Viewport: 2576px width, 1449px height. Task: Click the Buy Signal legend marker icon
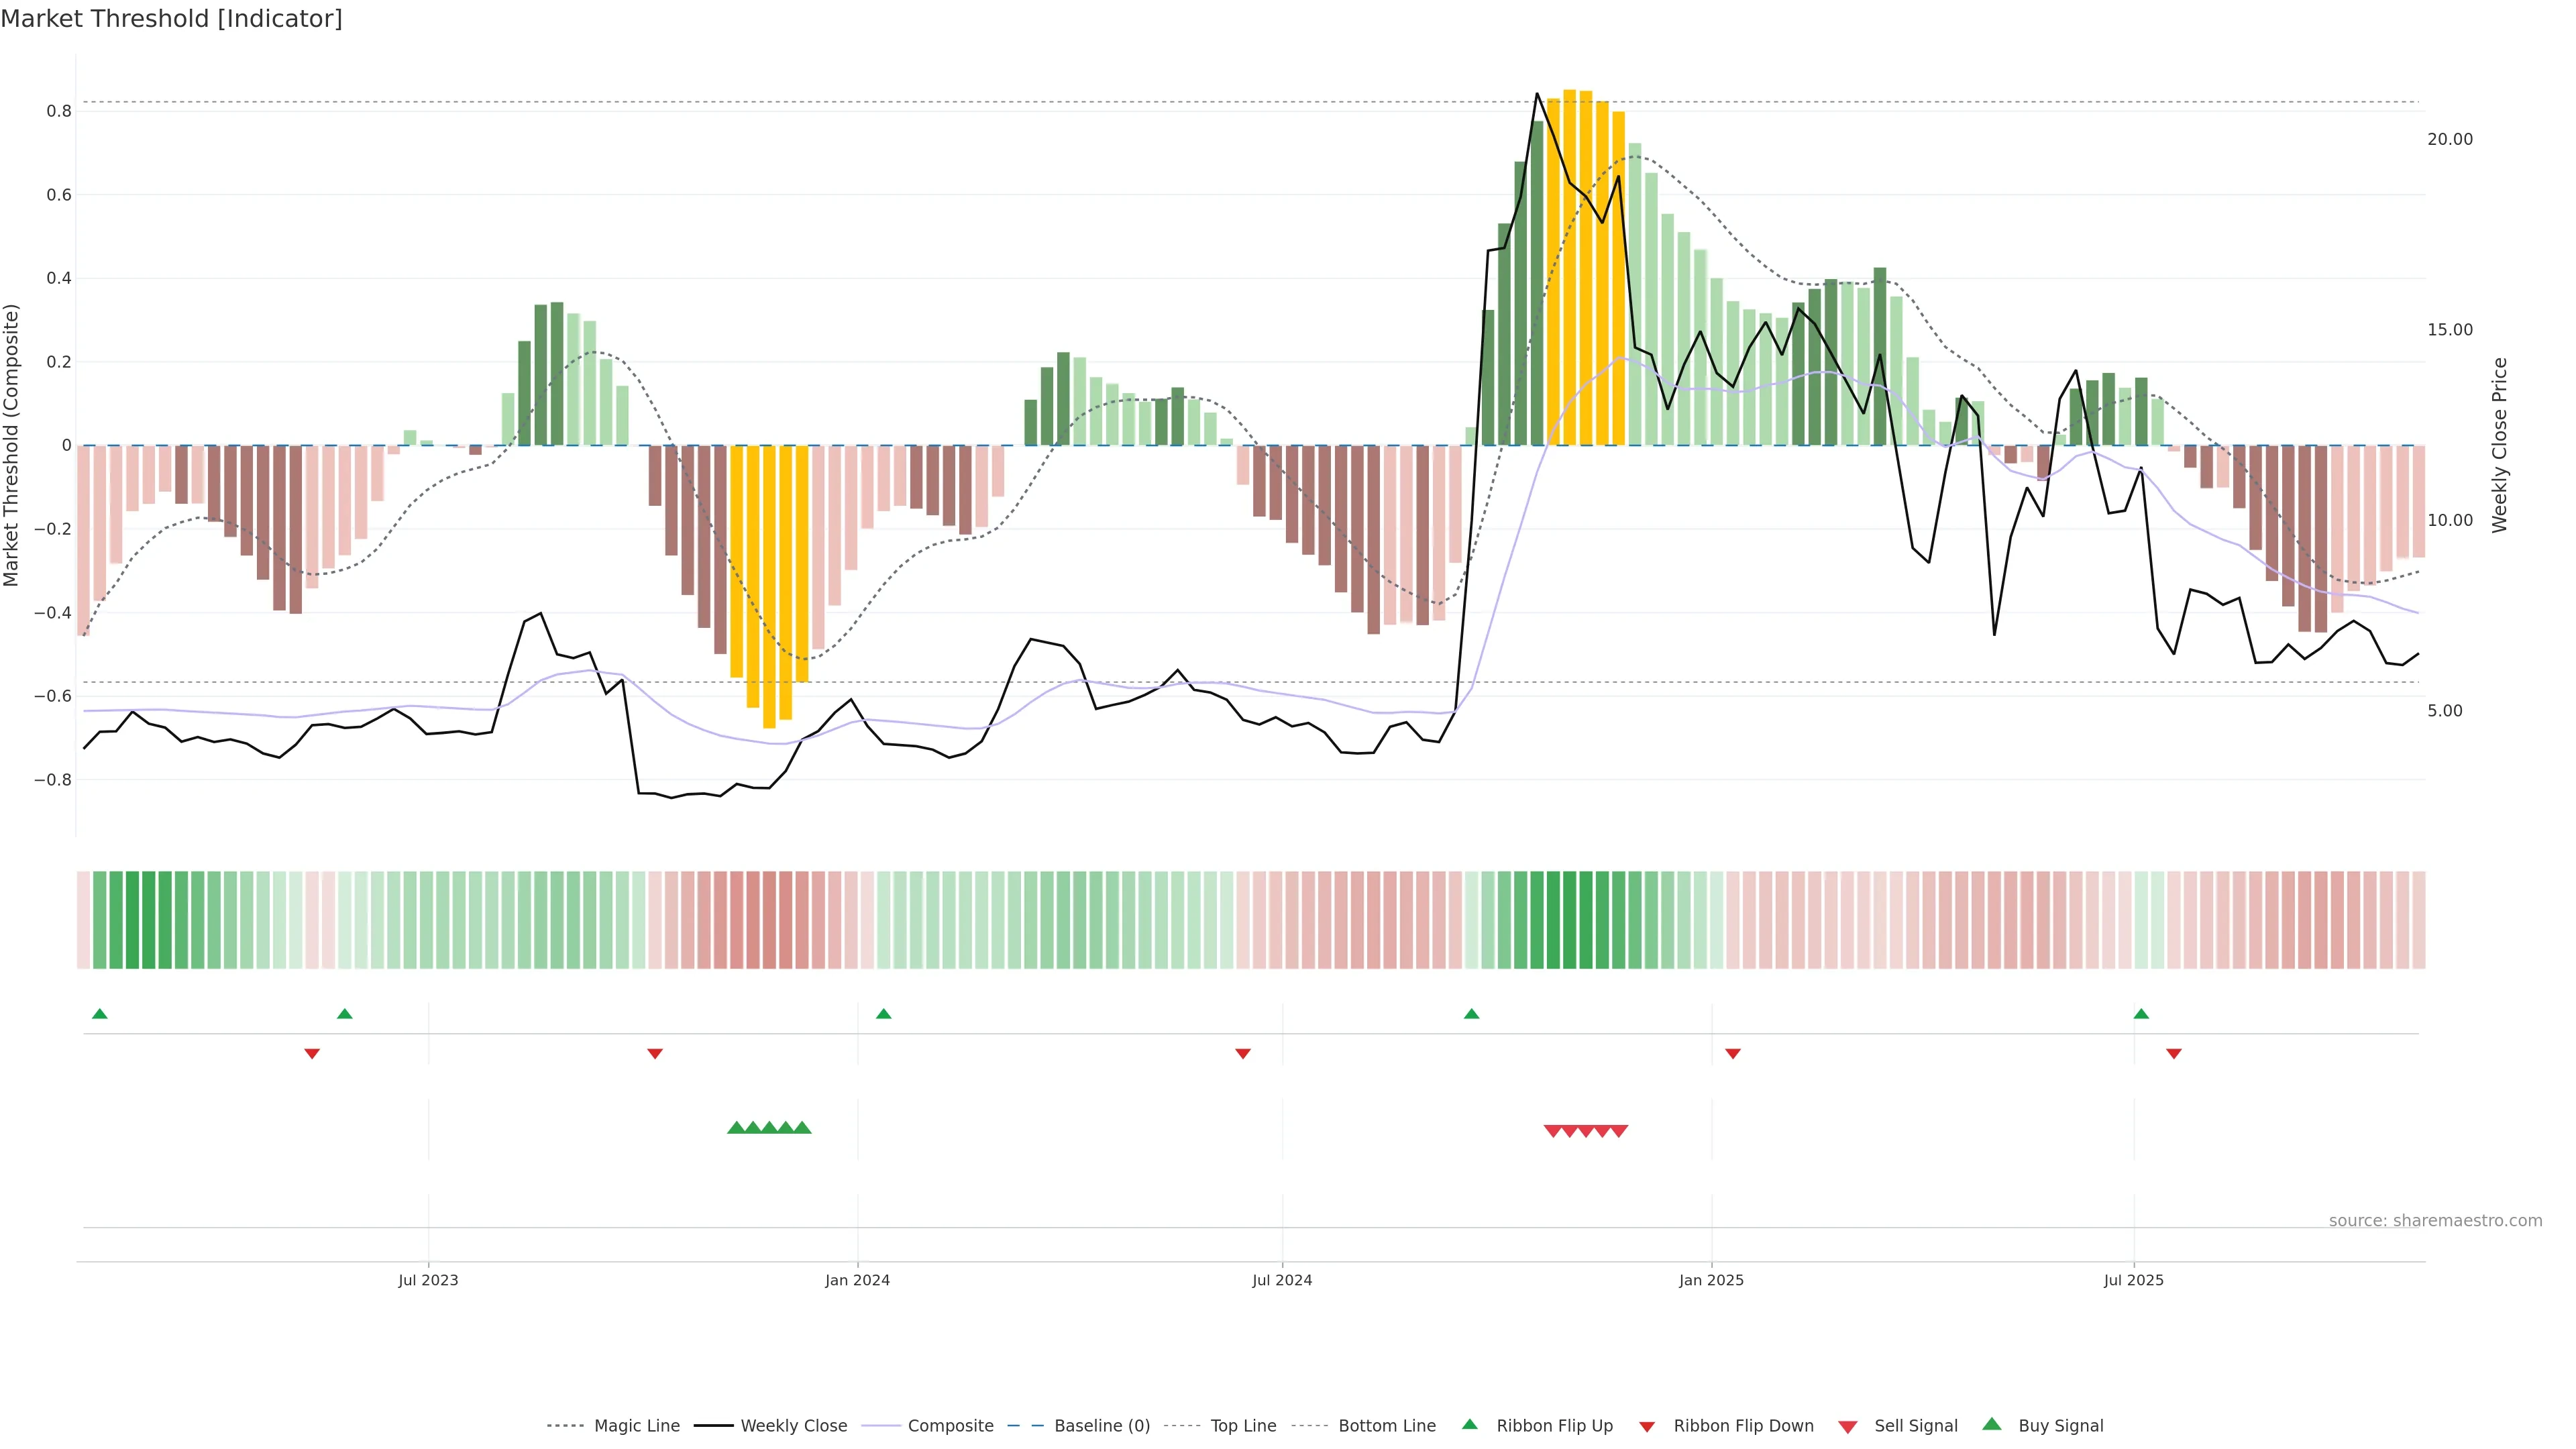click(1991, 1424)
